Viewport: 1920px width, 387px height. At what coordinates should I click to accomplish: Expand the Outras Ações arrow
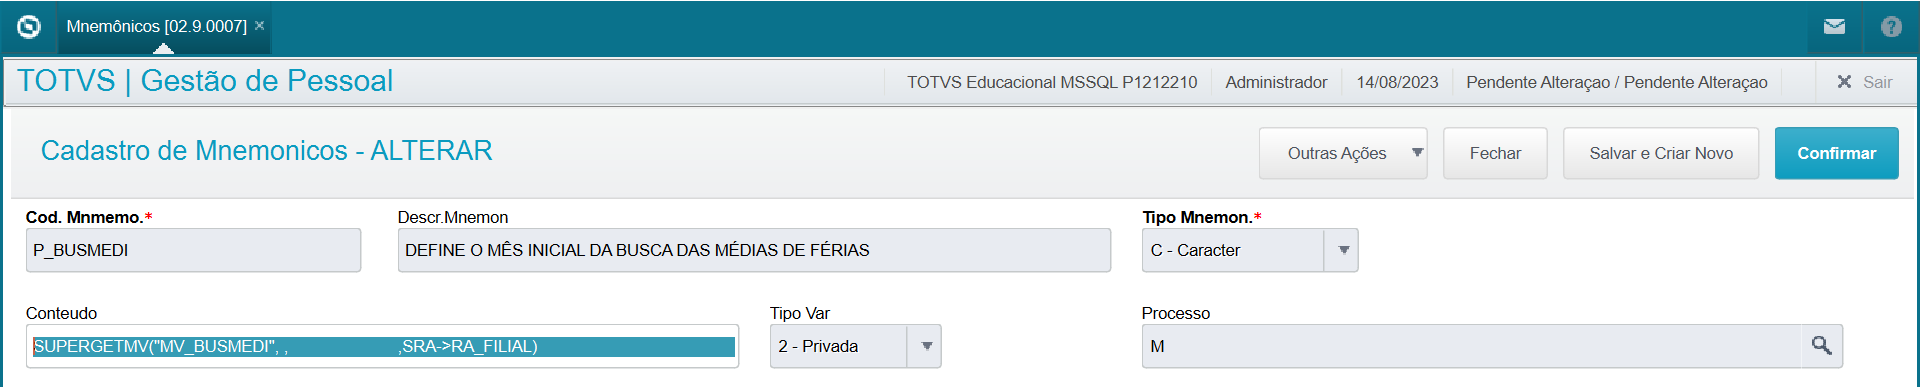(1416, 153)
